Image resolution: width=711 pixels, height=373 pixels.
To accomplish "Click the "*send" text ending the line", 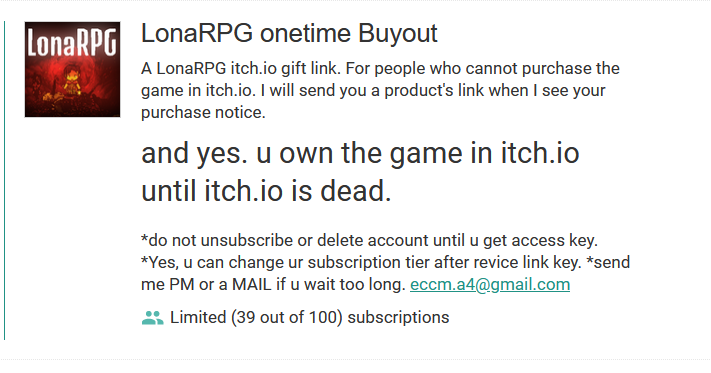I will 608,262.
